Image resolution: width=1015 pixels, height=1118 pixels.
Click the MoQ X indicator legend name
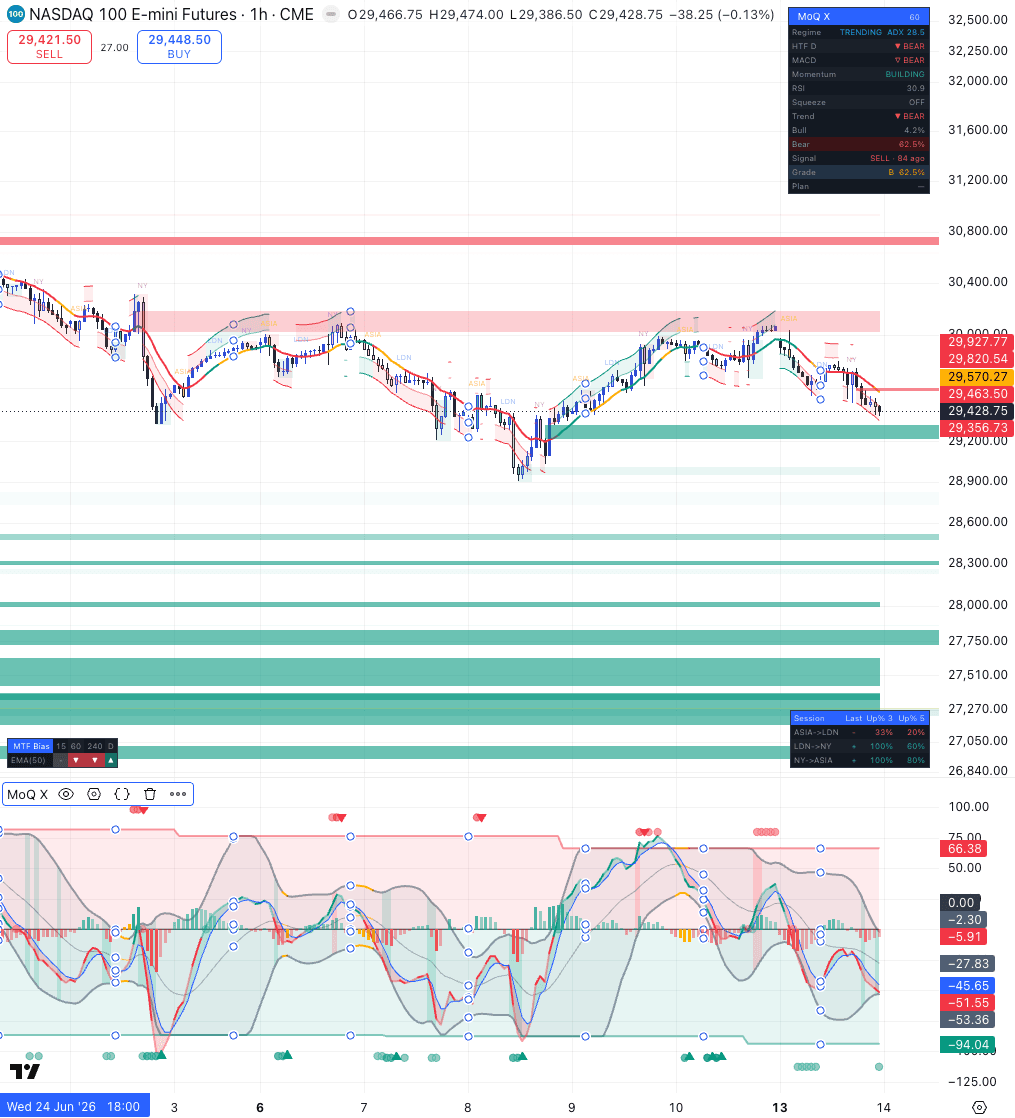[x=28, y=794]
